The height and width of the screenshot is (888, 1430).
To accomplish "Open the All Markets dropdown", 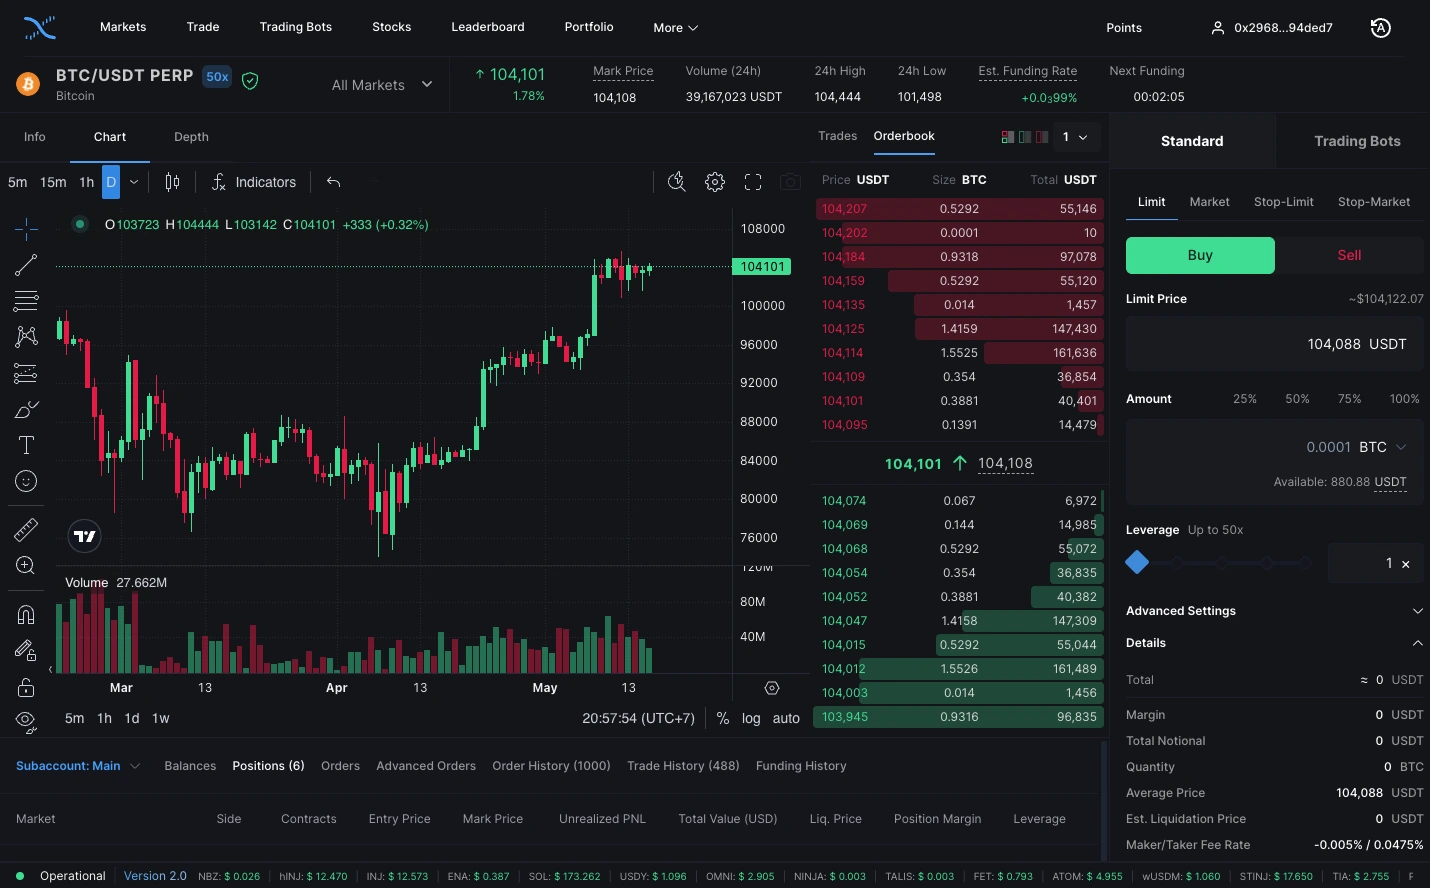I will click(382, 85).
